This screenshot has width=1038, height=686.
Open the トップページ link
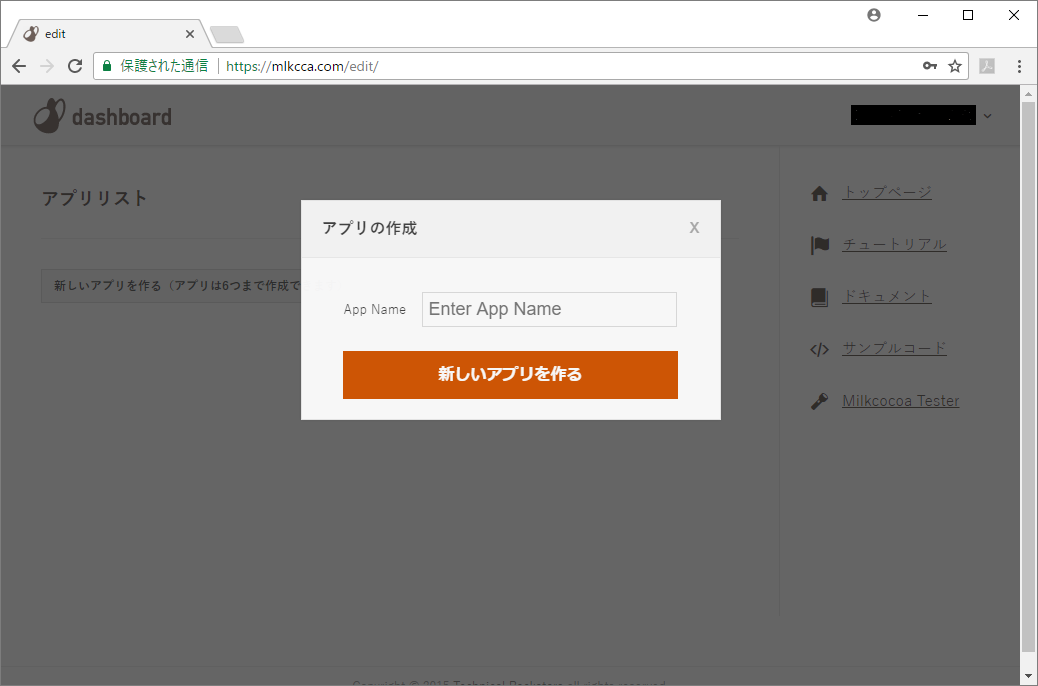coord(886,192)
